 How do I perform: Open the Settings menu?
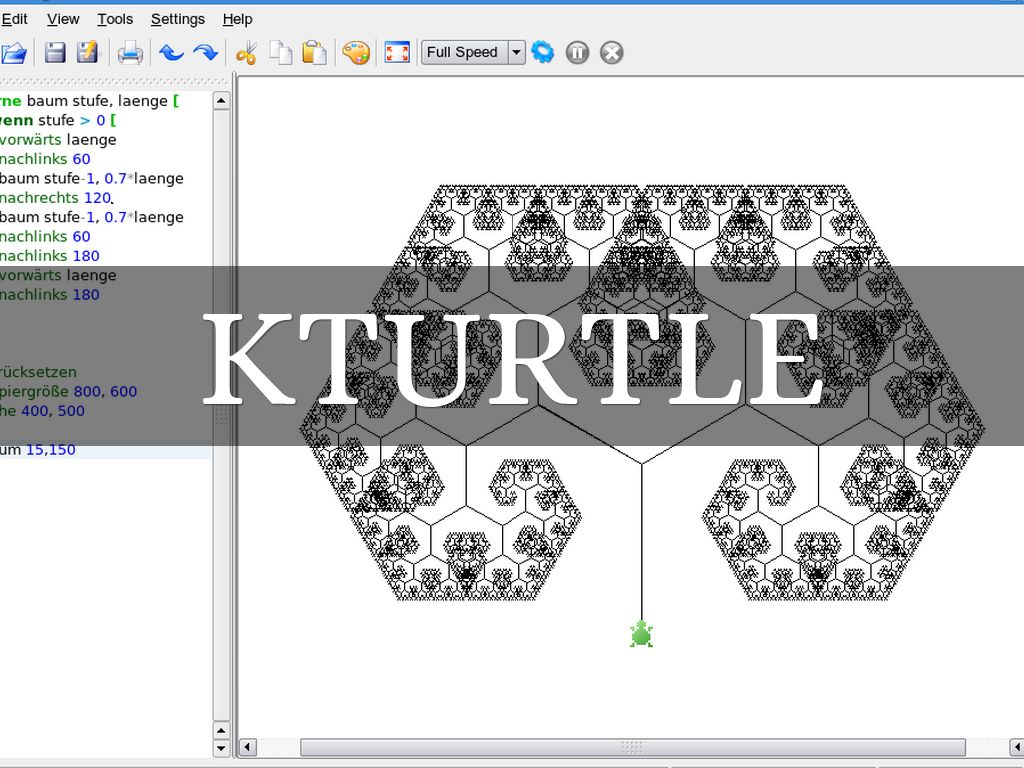(177, 19)
